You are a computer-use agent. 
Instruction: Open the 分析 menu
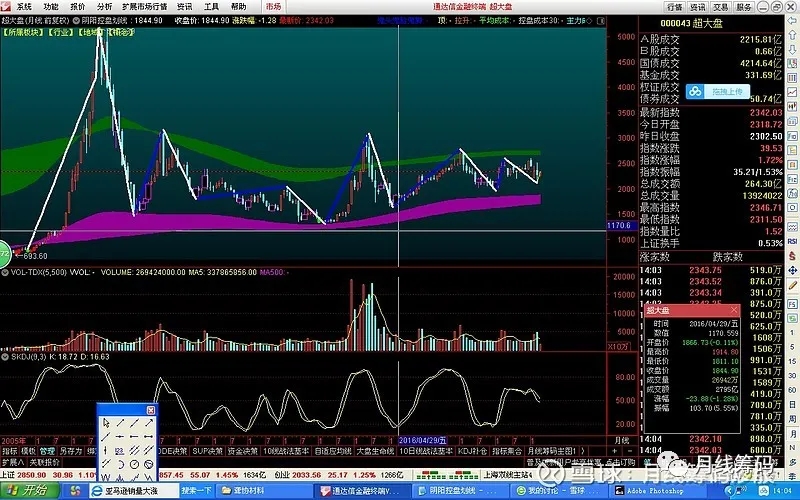[104, 6]
